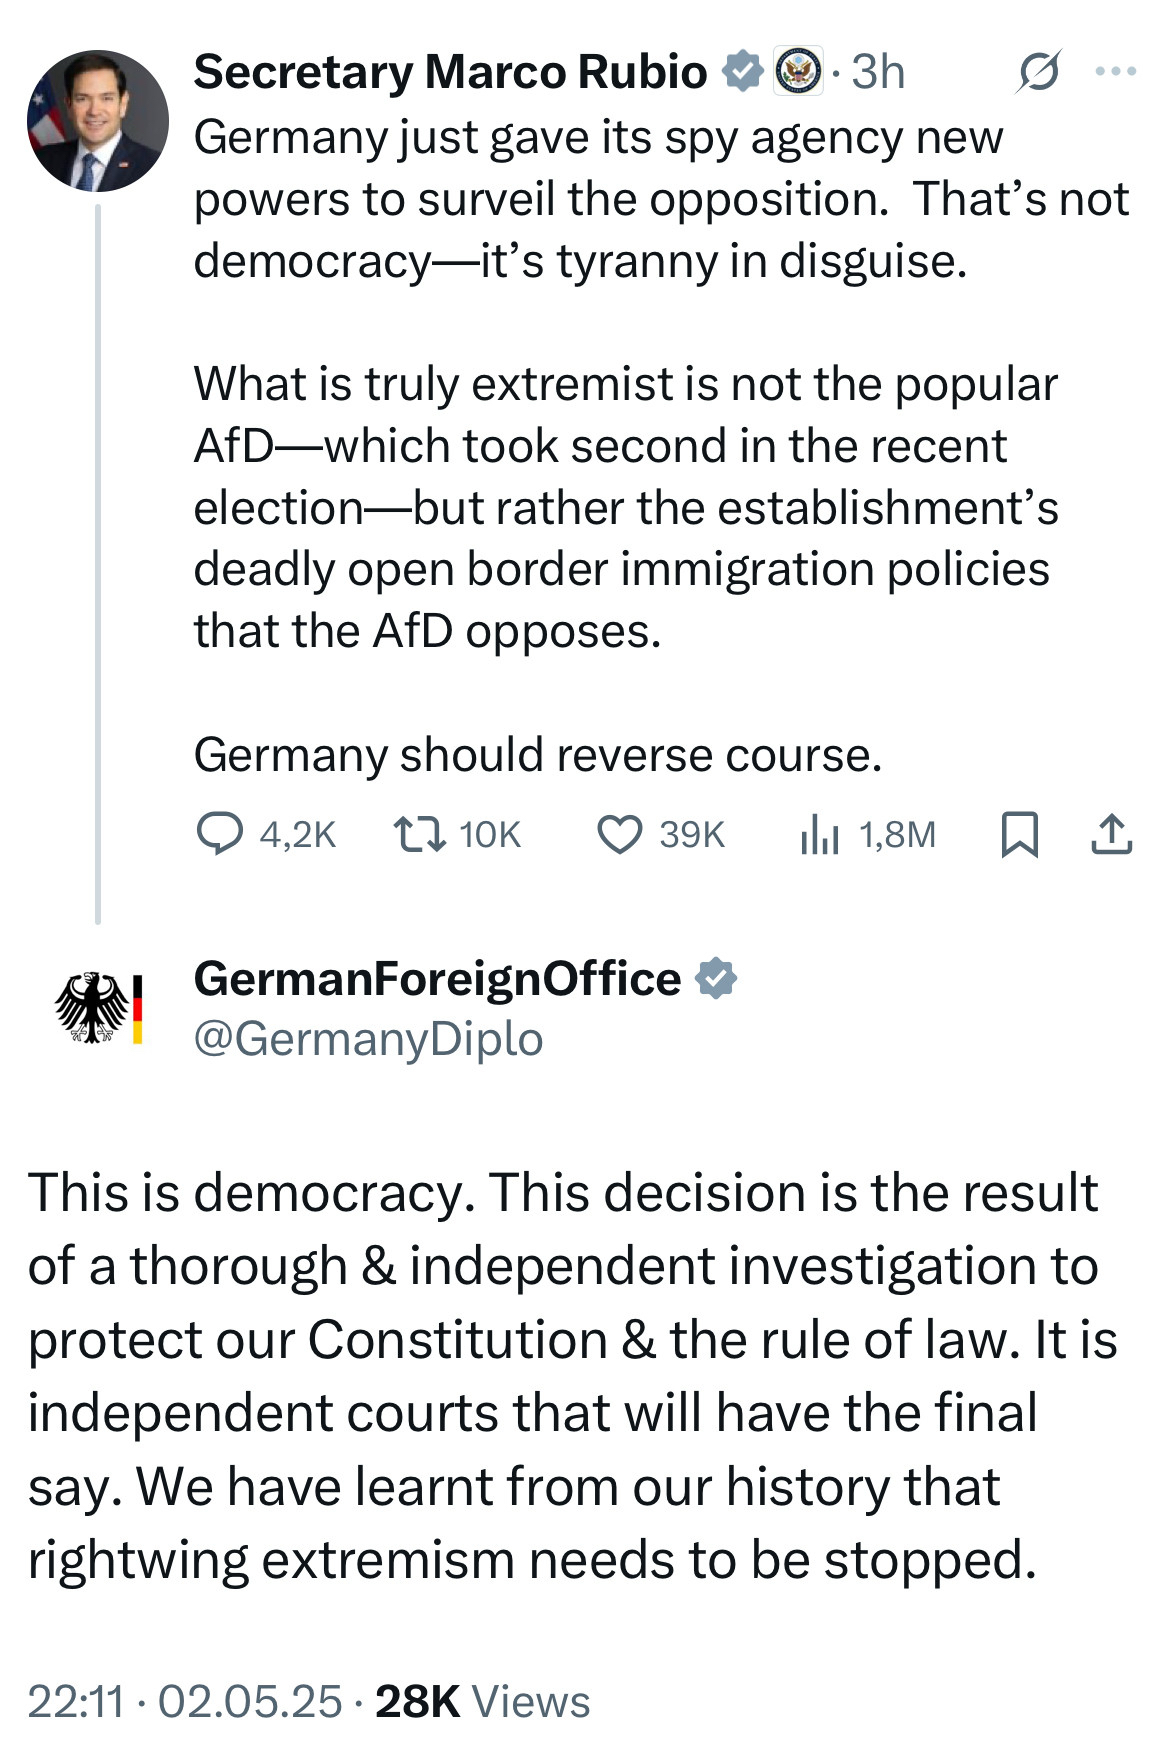Click the 22:11 · 02.05.25 post timestamp
The width and height of the screenshot is (1170, 1743).
tap(185, 1701)
